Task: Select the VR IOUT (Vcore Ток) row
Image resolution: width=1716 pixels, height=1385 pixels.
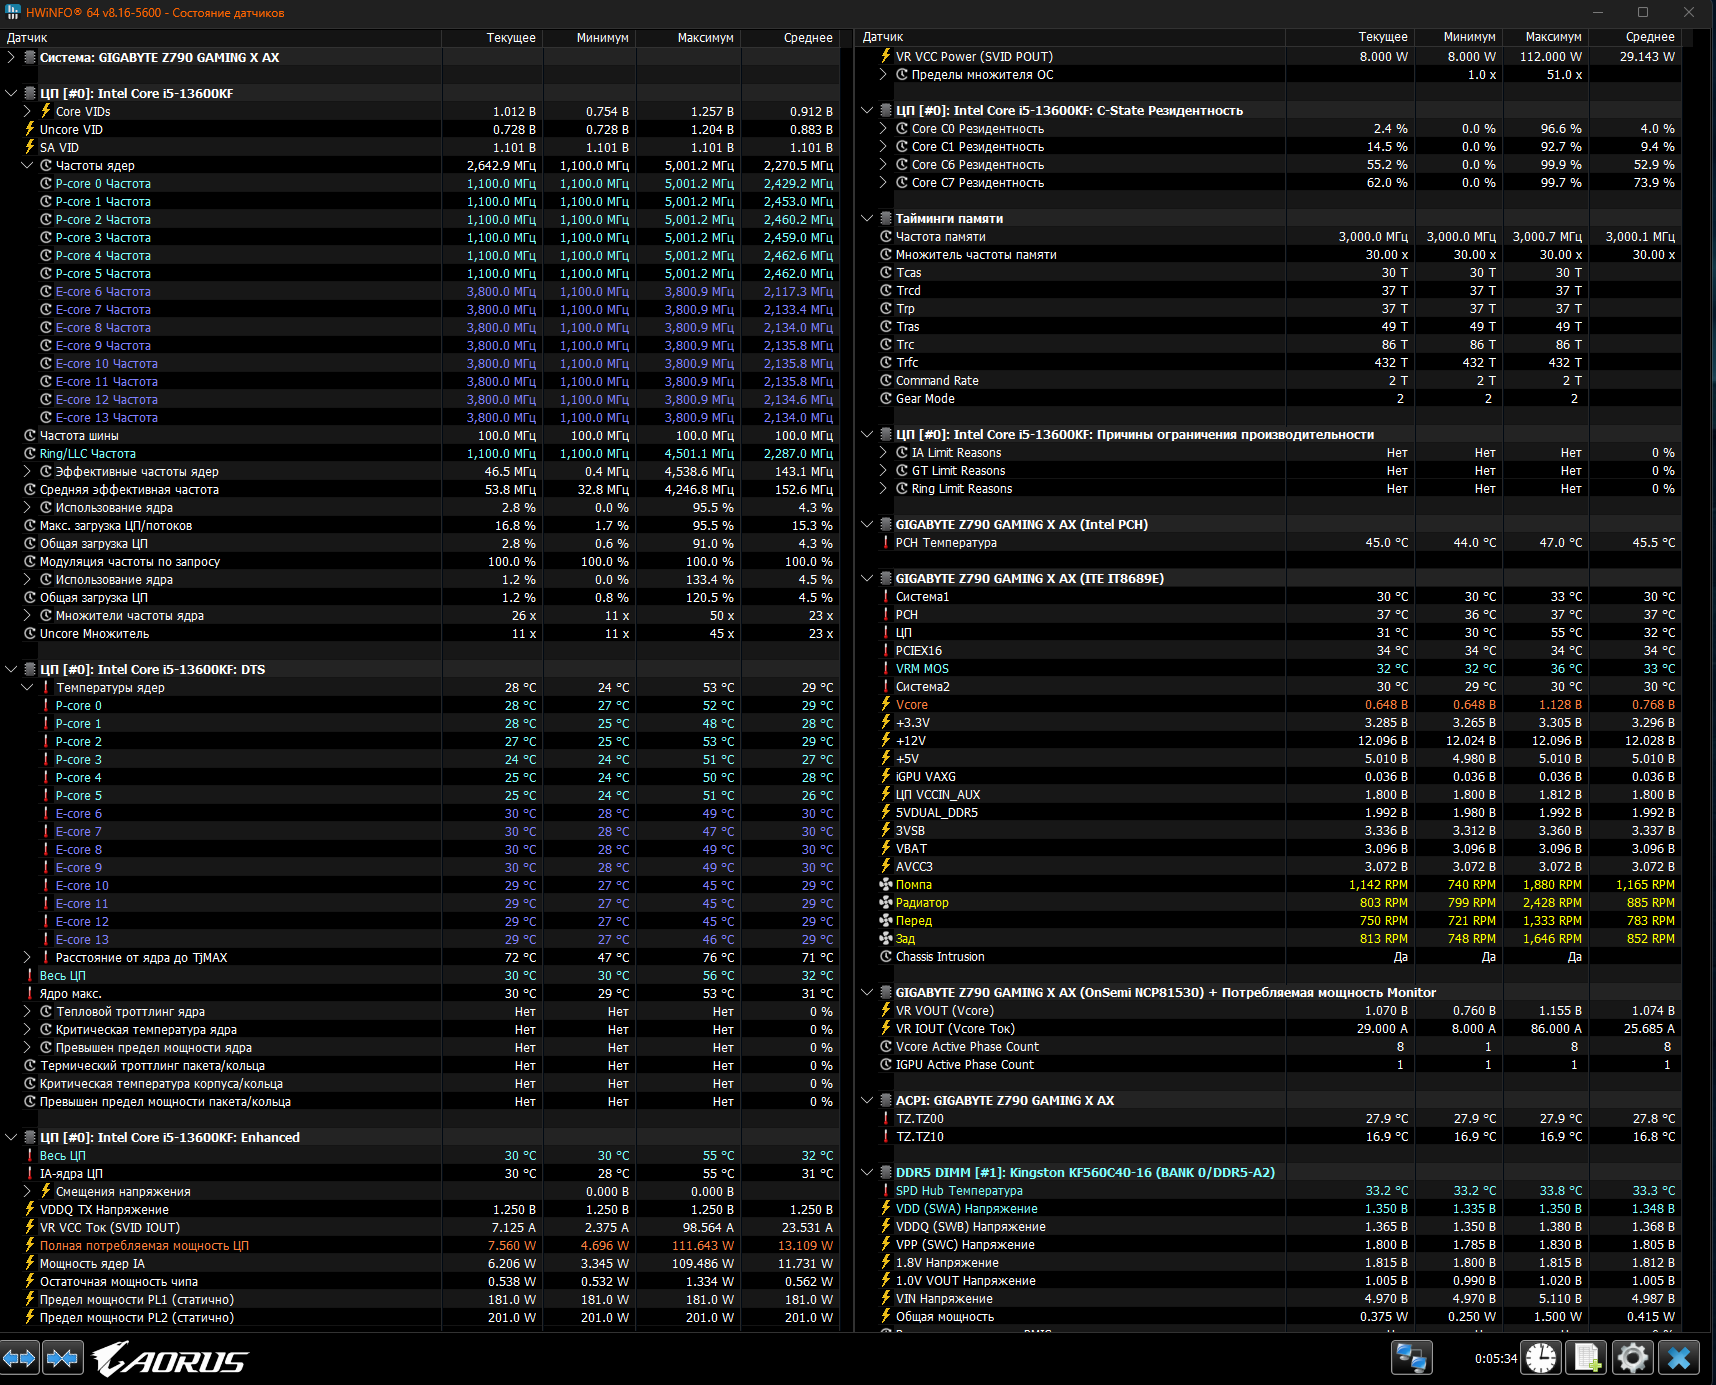Action: [x=1269, y=1028]
